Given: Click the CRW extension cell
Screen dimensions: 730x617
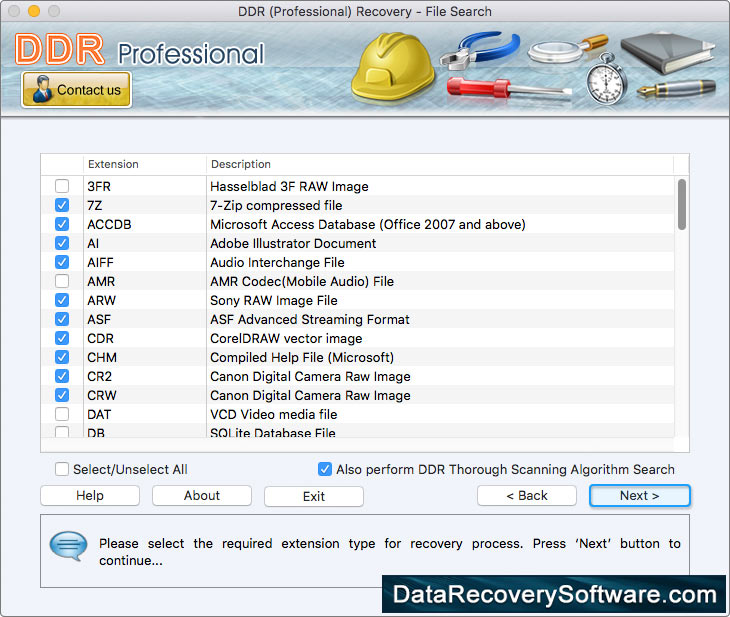Looking at the screenshot, I should [145, 395].
